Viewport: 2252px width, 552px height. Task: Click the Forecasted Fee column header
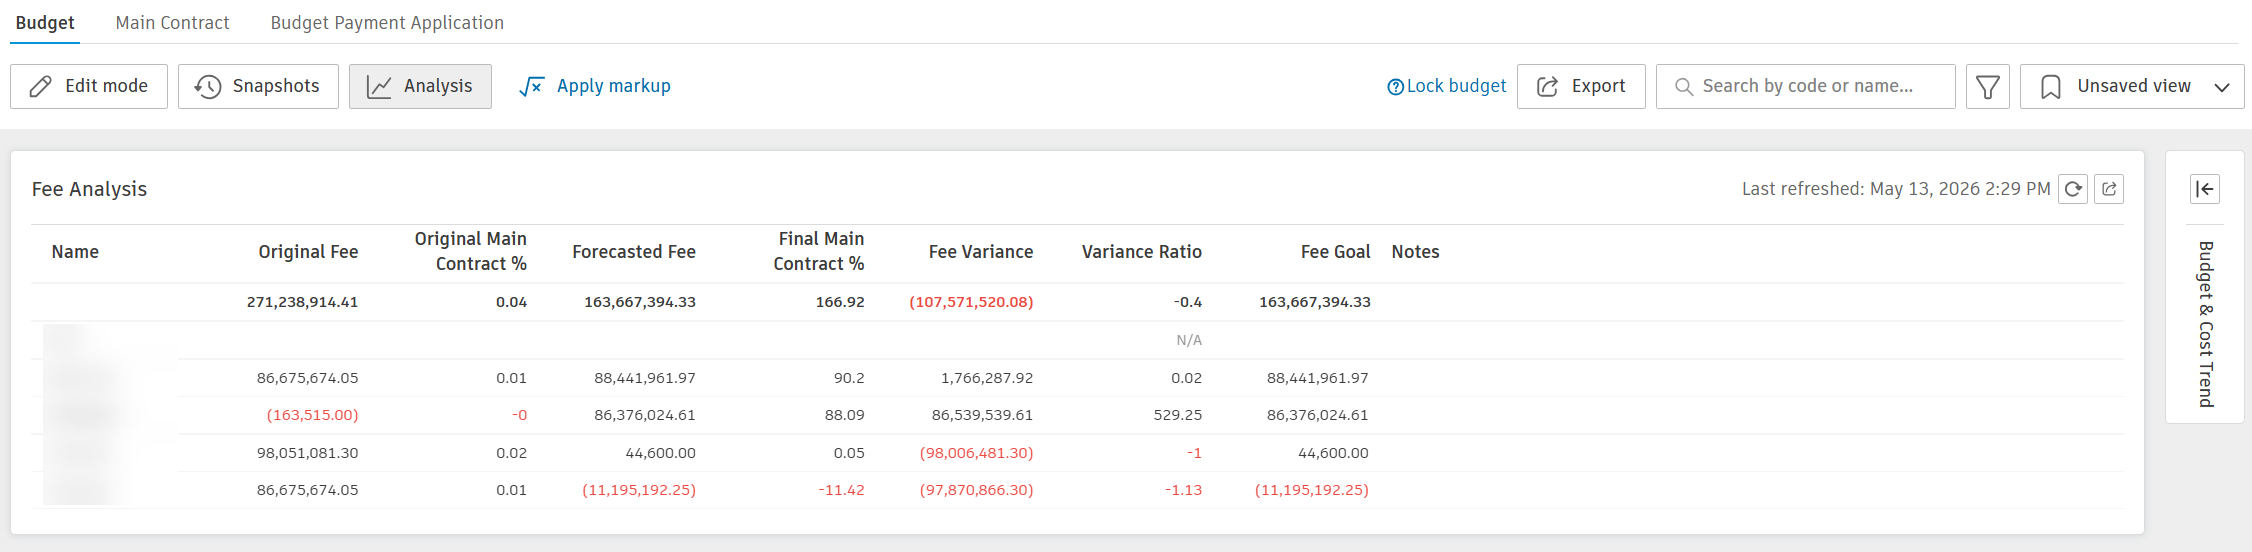tap(634, 252)
